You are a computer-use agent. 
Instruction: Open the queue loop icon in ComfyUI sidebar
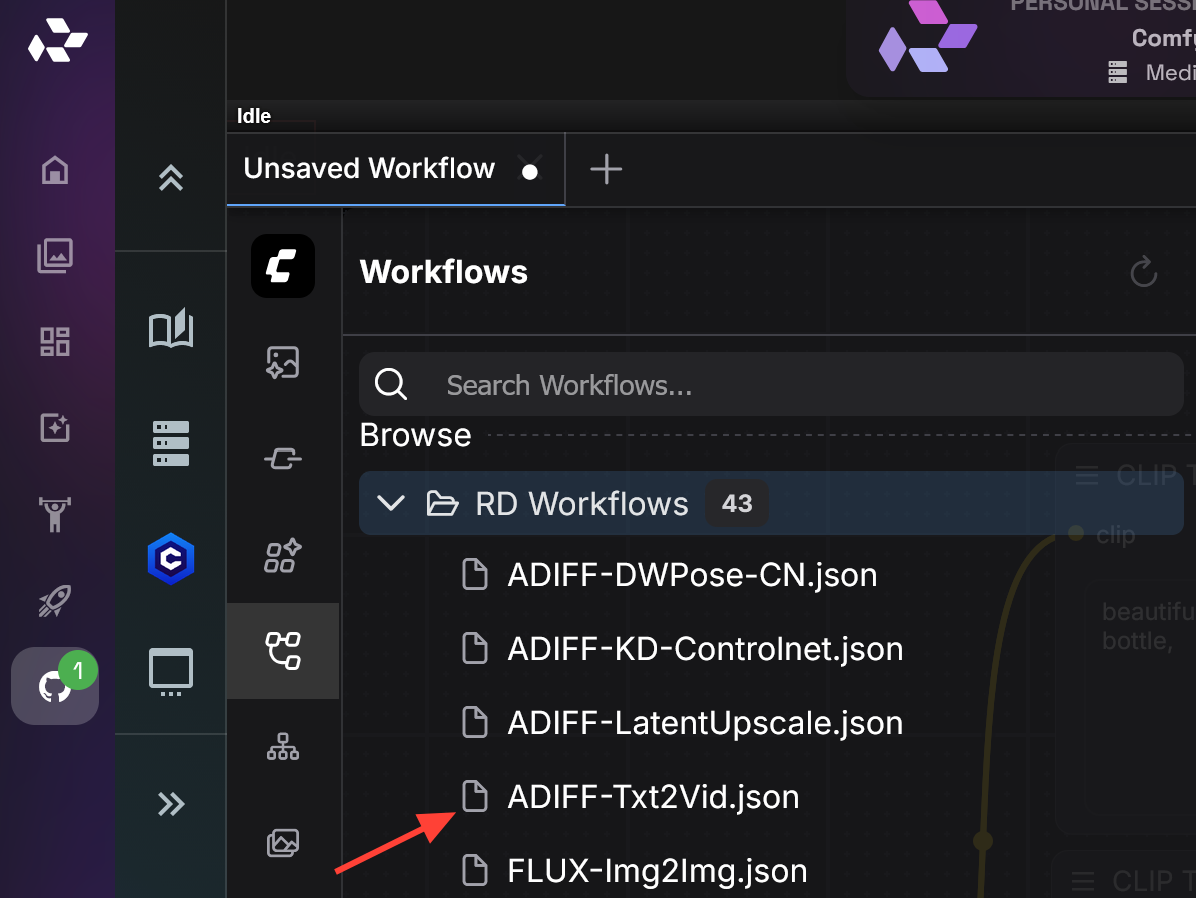click(283, 459)
